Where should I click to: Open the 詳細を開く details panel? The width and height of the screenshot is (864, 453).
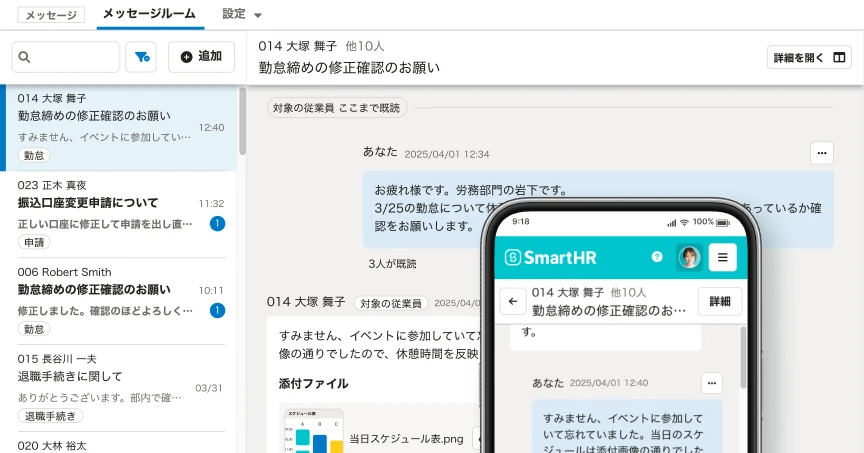click(x=809, y=57)
